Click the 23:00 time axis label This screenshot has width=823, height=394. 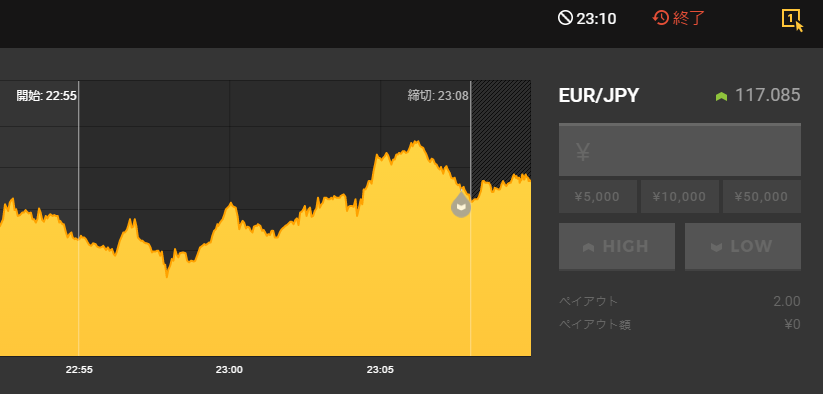(229, 369)
